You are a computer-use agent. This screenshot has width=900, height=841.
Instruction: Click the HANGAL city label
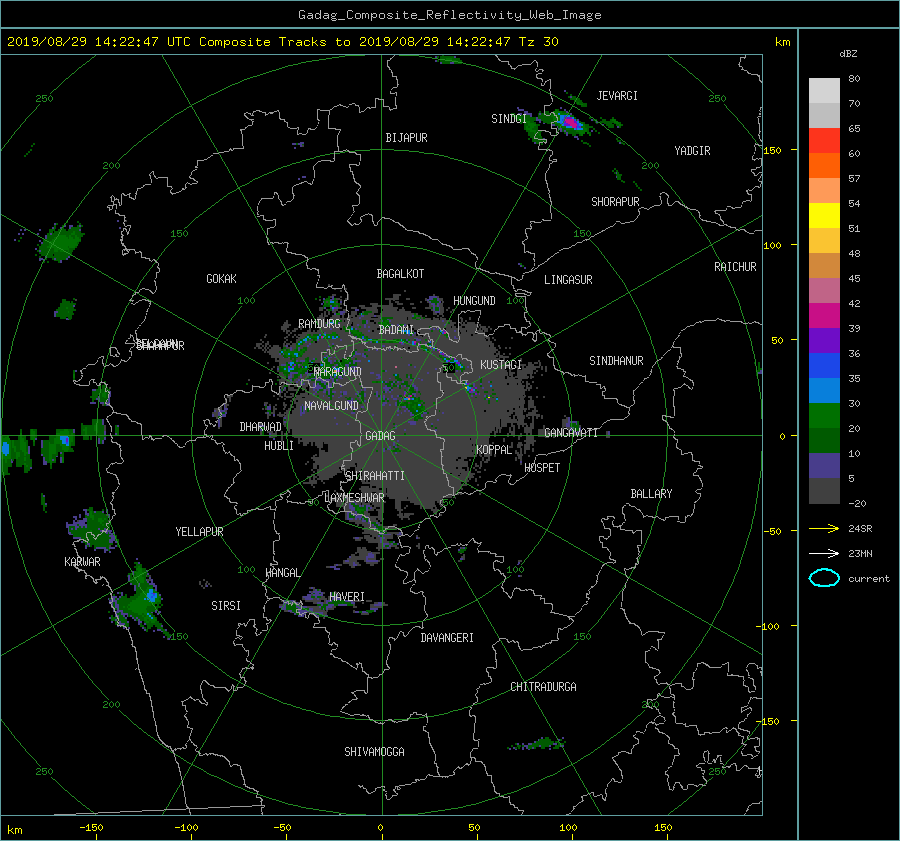tap(283, 573)
